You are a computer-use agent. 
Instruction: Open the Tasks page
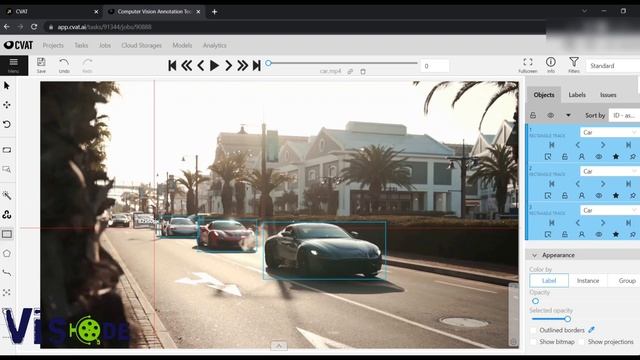pyautogui.click(x=81, y=45)
